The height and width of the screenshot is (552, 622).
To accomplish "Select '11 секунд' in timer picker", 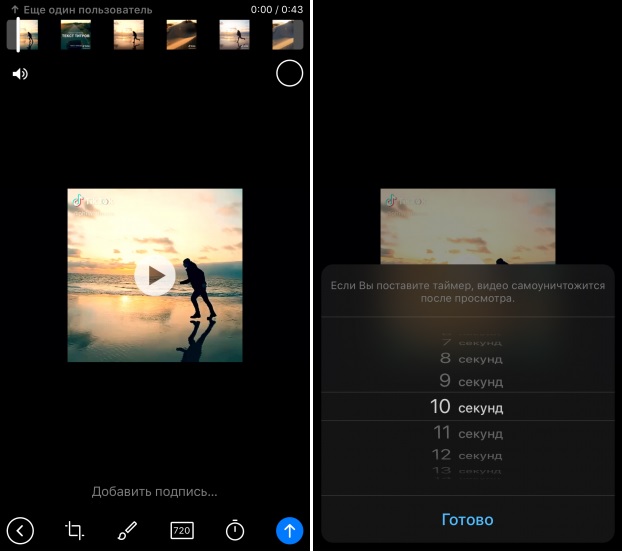I will (x=467, y=433).
